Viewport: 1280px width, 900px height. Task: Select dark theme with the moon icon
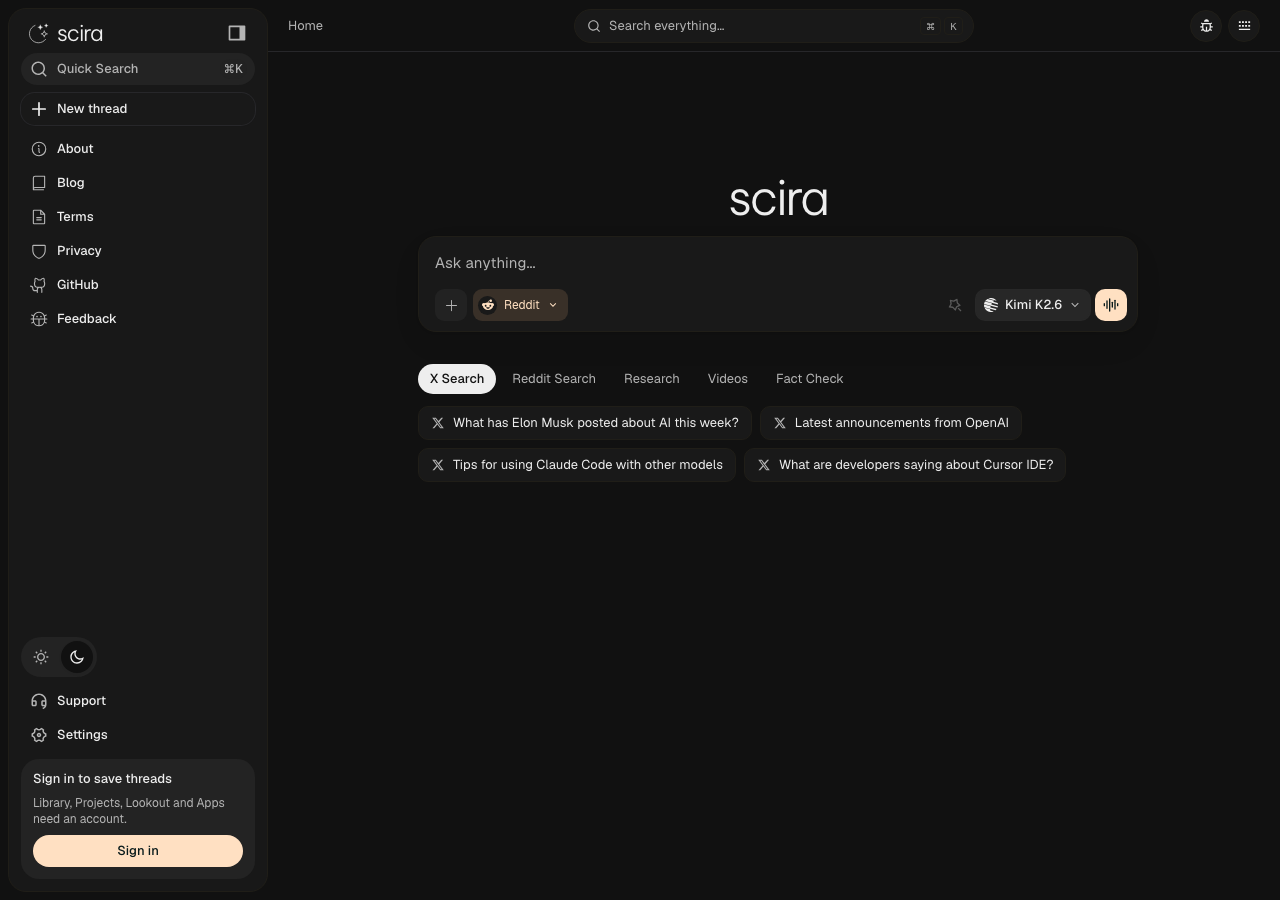pyautogui.click(x=77, y=657)
